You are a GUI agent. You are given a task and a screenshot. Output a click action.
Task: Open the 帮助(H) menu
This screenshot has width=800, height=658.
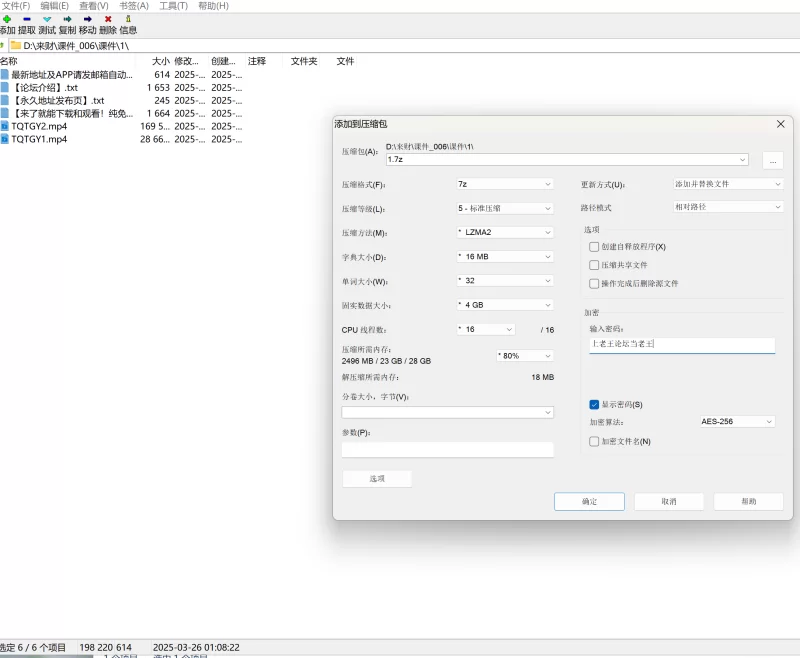coord(213,6)
